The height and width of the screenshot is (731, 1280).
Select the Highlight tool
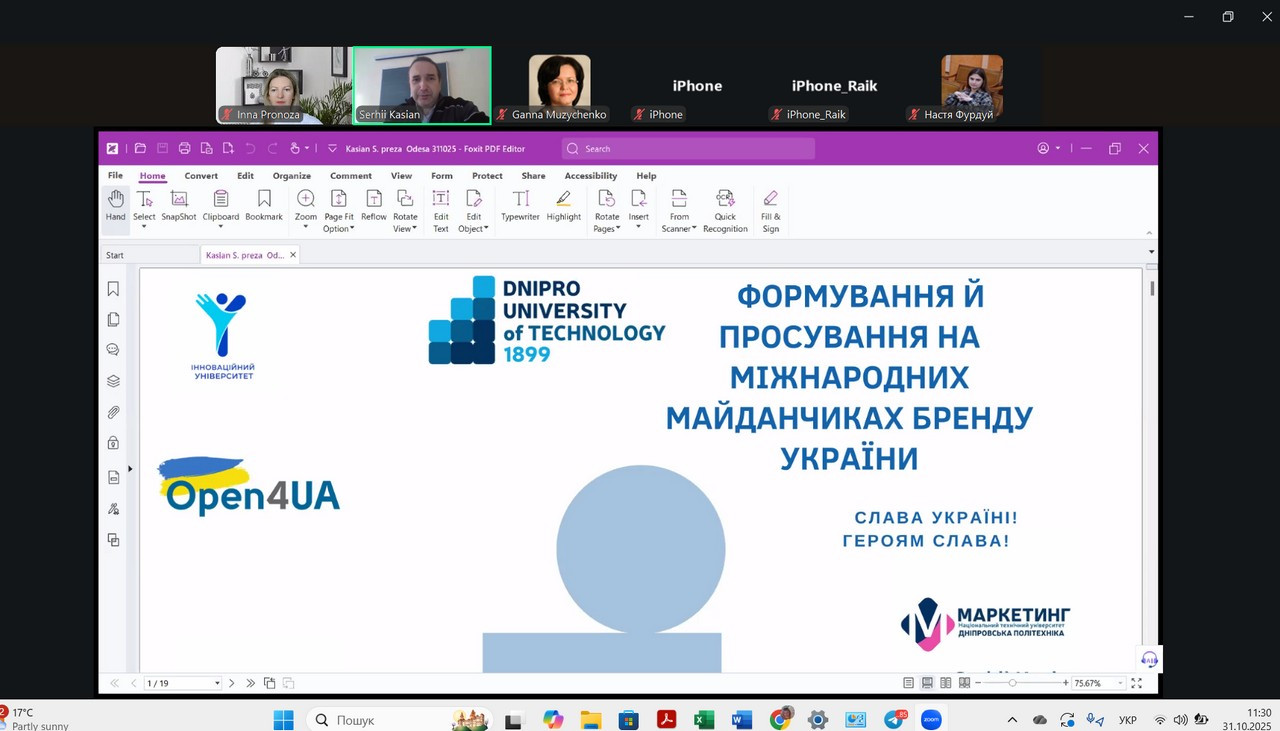[563, 205]
